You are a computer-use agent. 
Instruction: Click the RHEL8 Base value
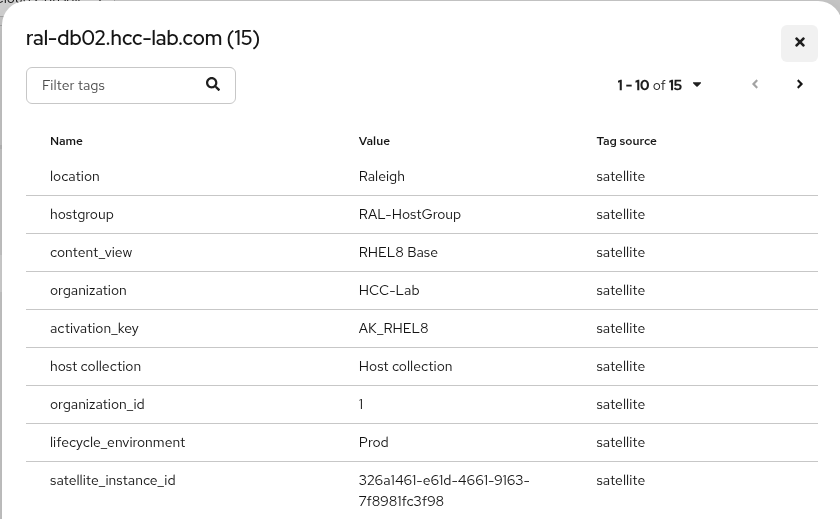pyautogui.click(x=398, y=252)
